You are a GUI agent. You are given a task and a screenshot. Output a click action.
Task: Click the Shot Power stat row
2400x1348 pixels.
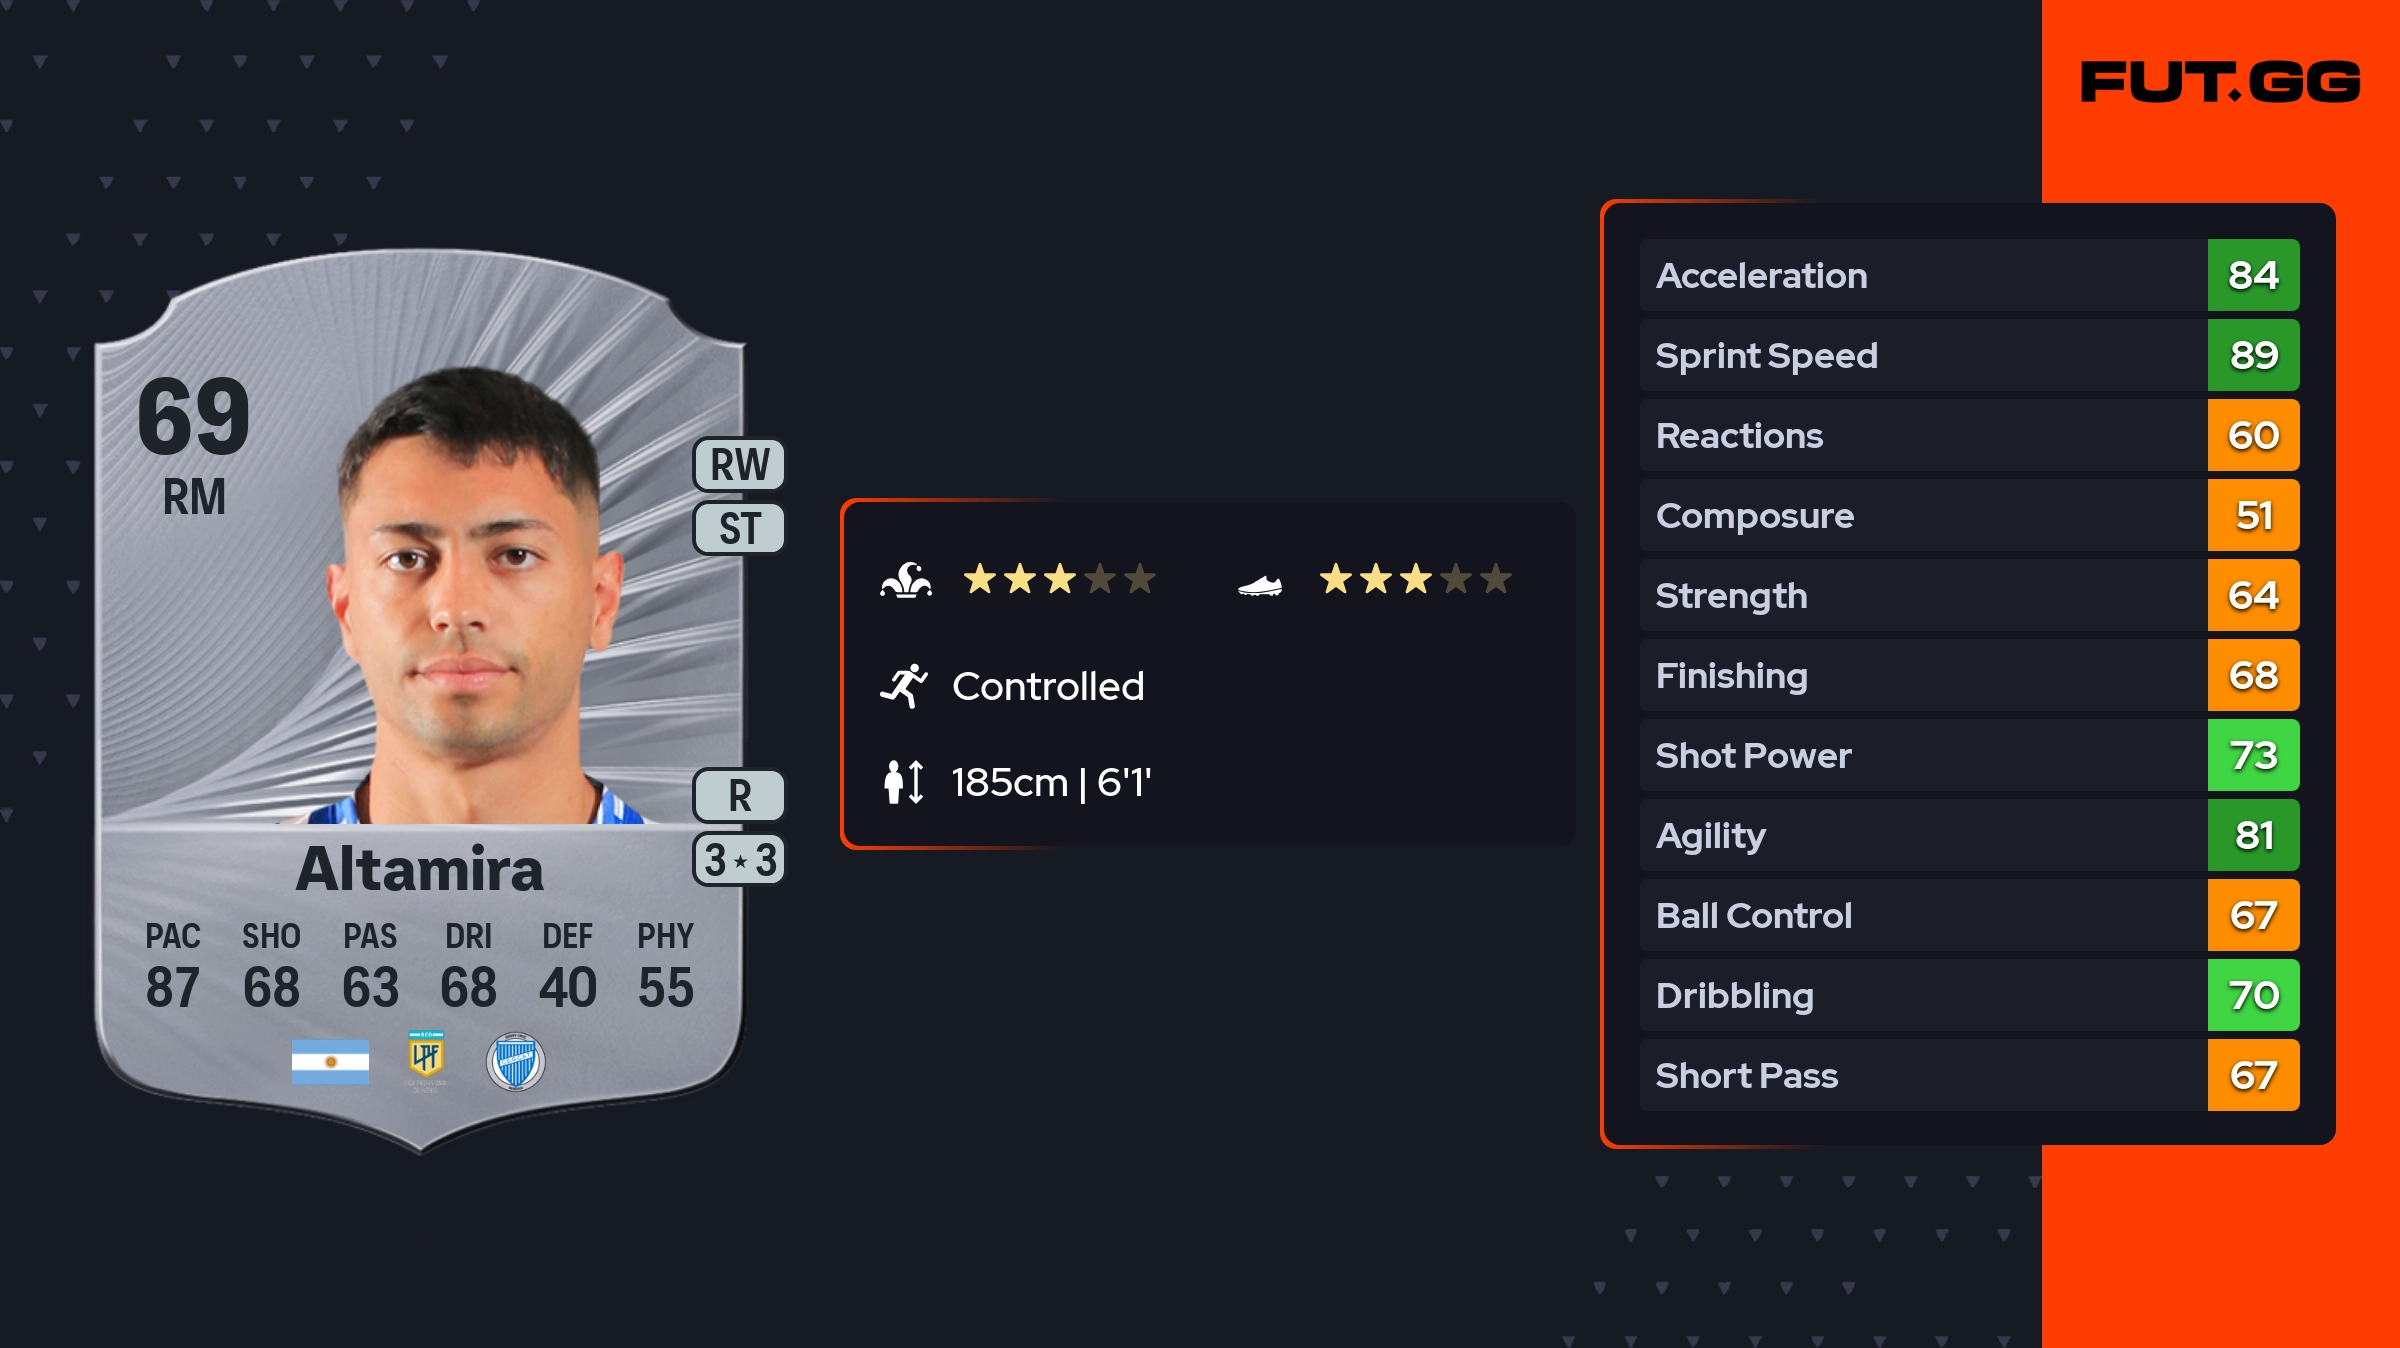click(x=1920, y=755)
